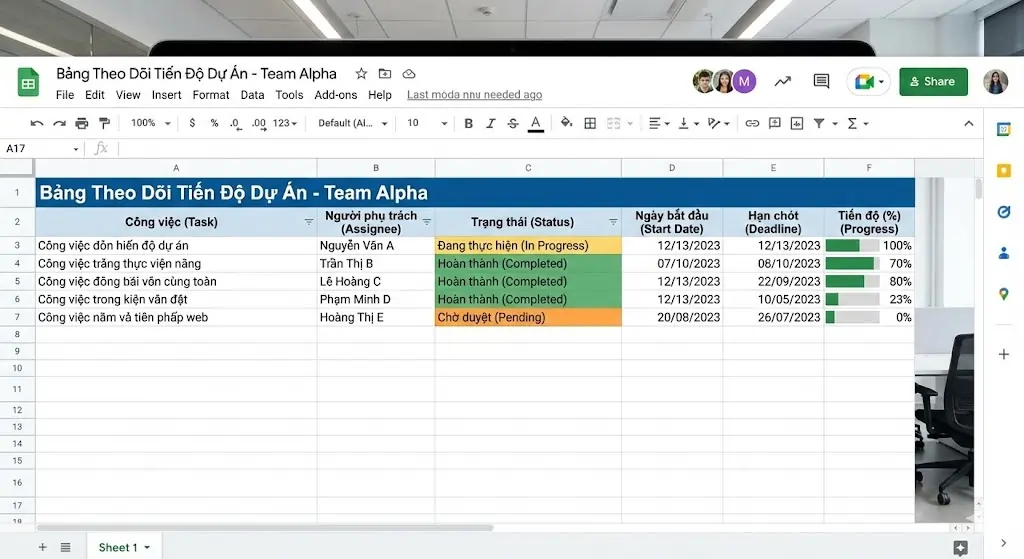The width and height of the screenshot is (1024, 559).
Task: Insert chart from toolbar
Action: [797, 123]
